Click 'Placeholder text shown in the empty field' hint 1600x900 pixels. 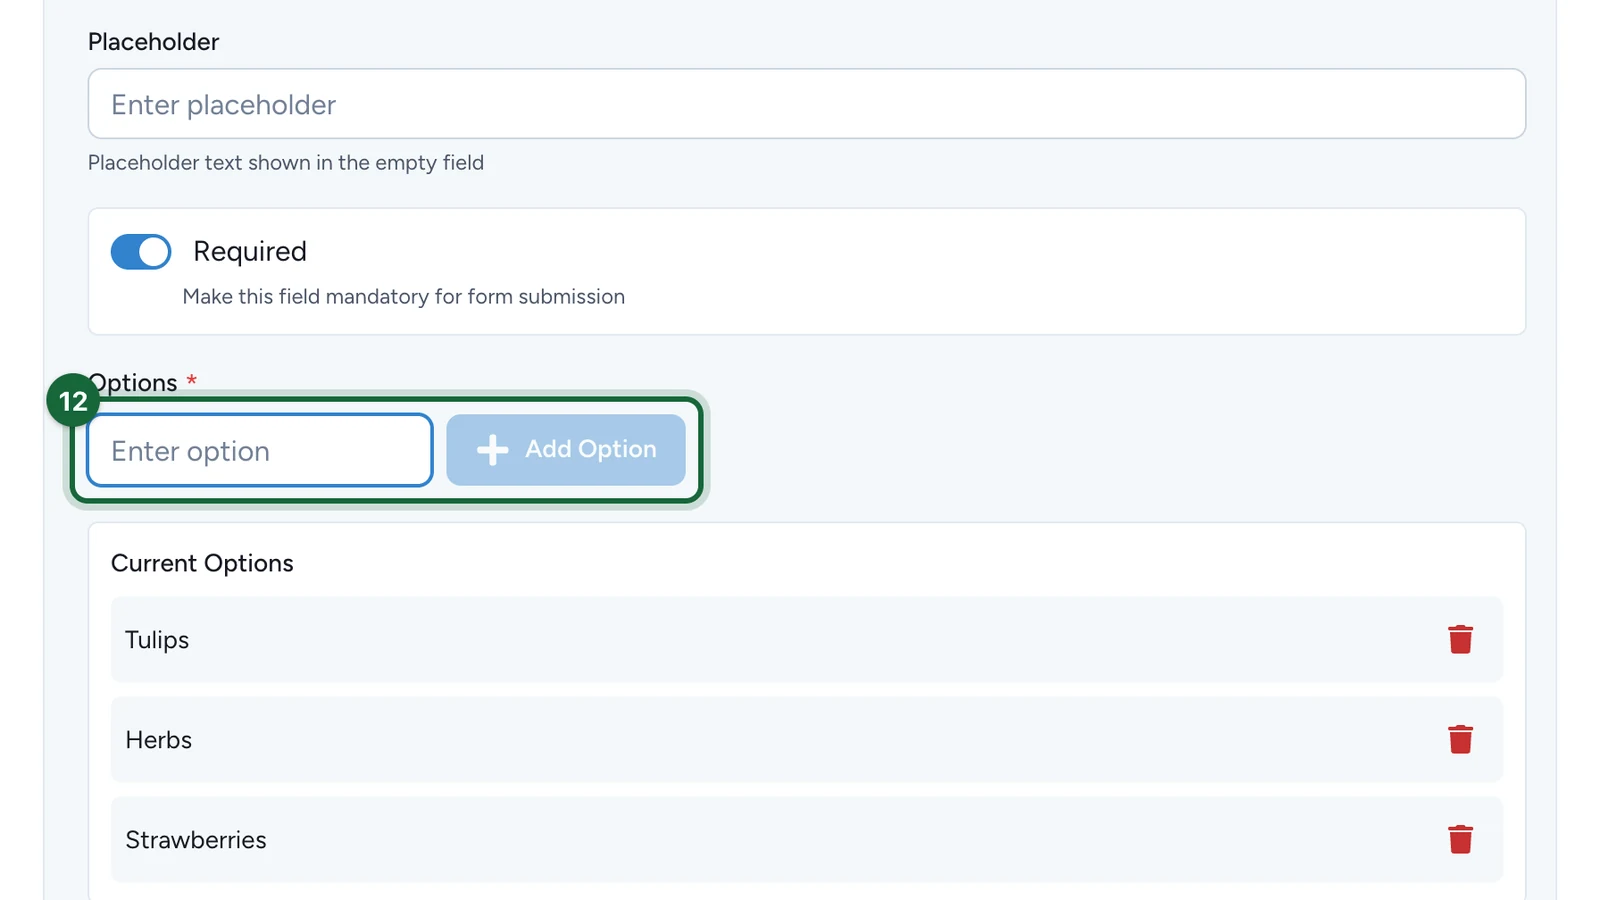pos(286,162)
